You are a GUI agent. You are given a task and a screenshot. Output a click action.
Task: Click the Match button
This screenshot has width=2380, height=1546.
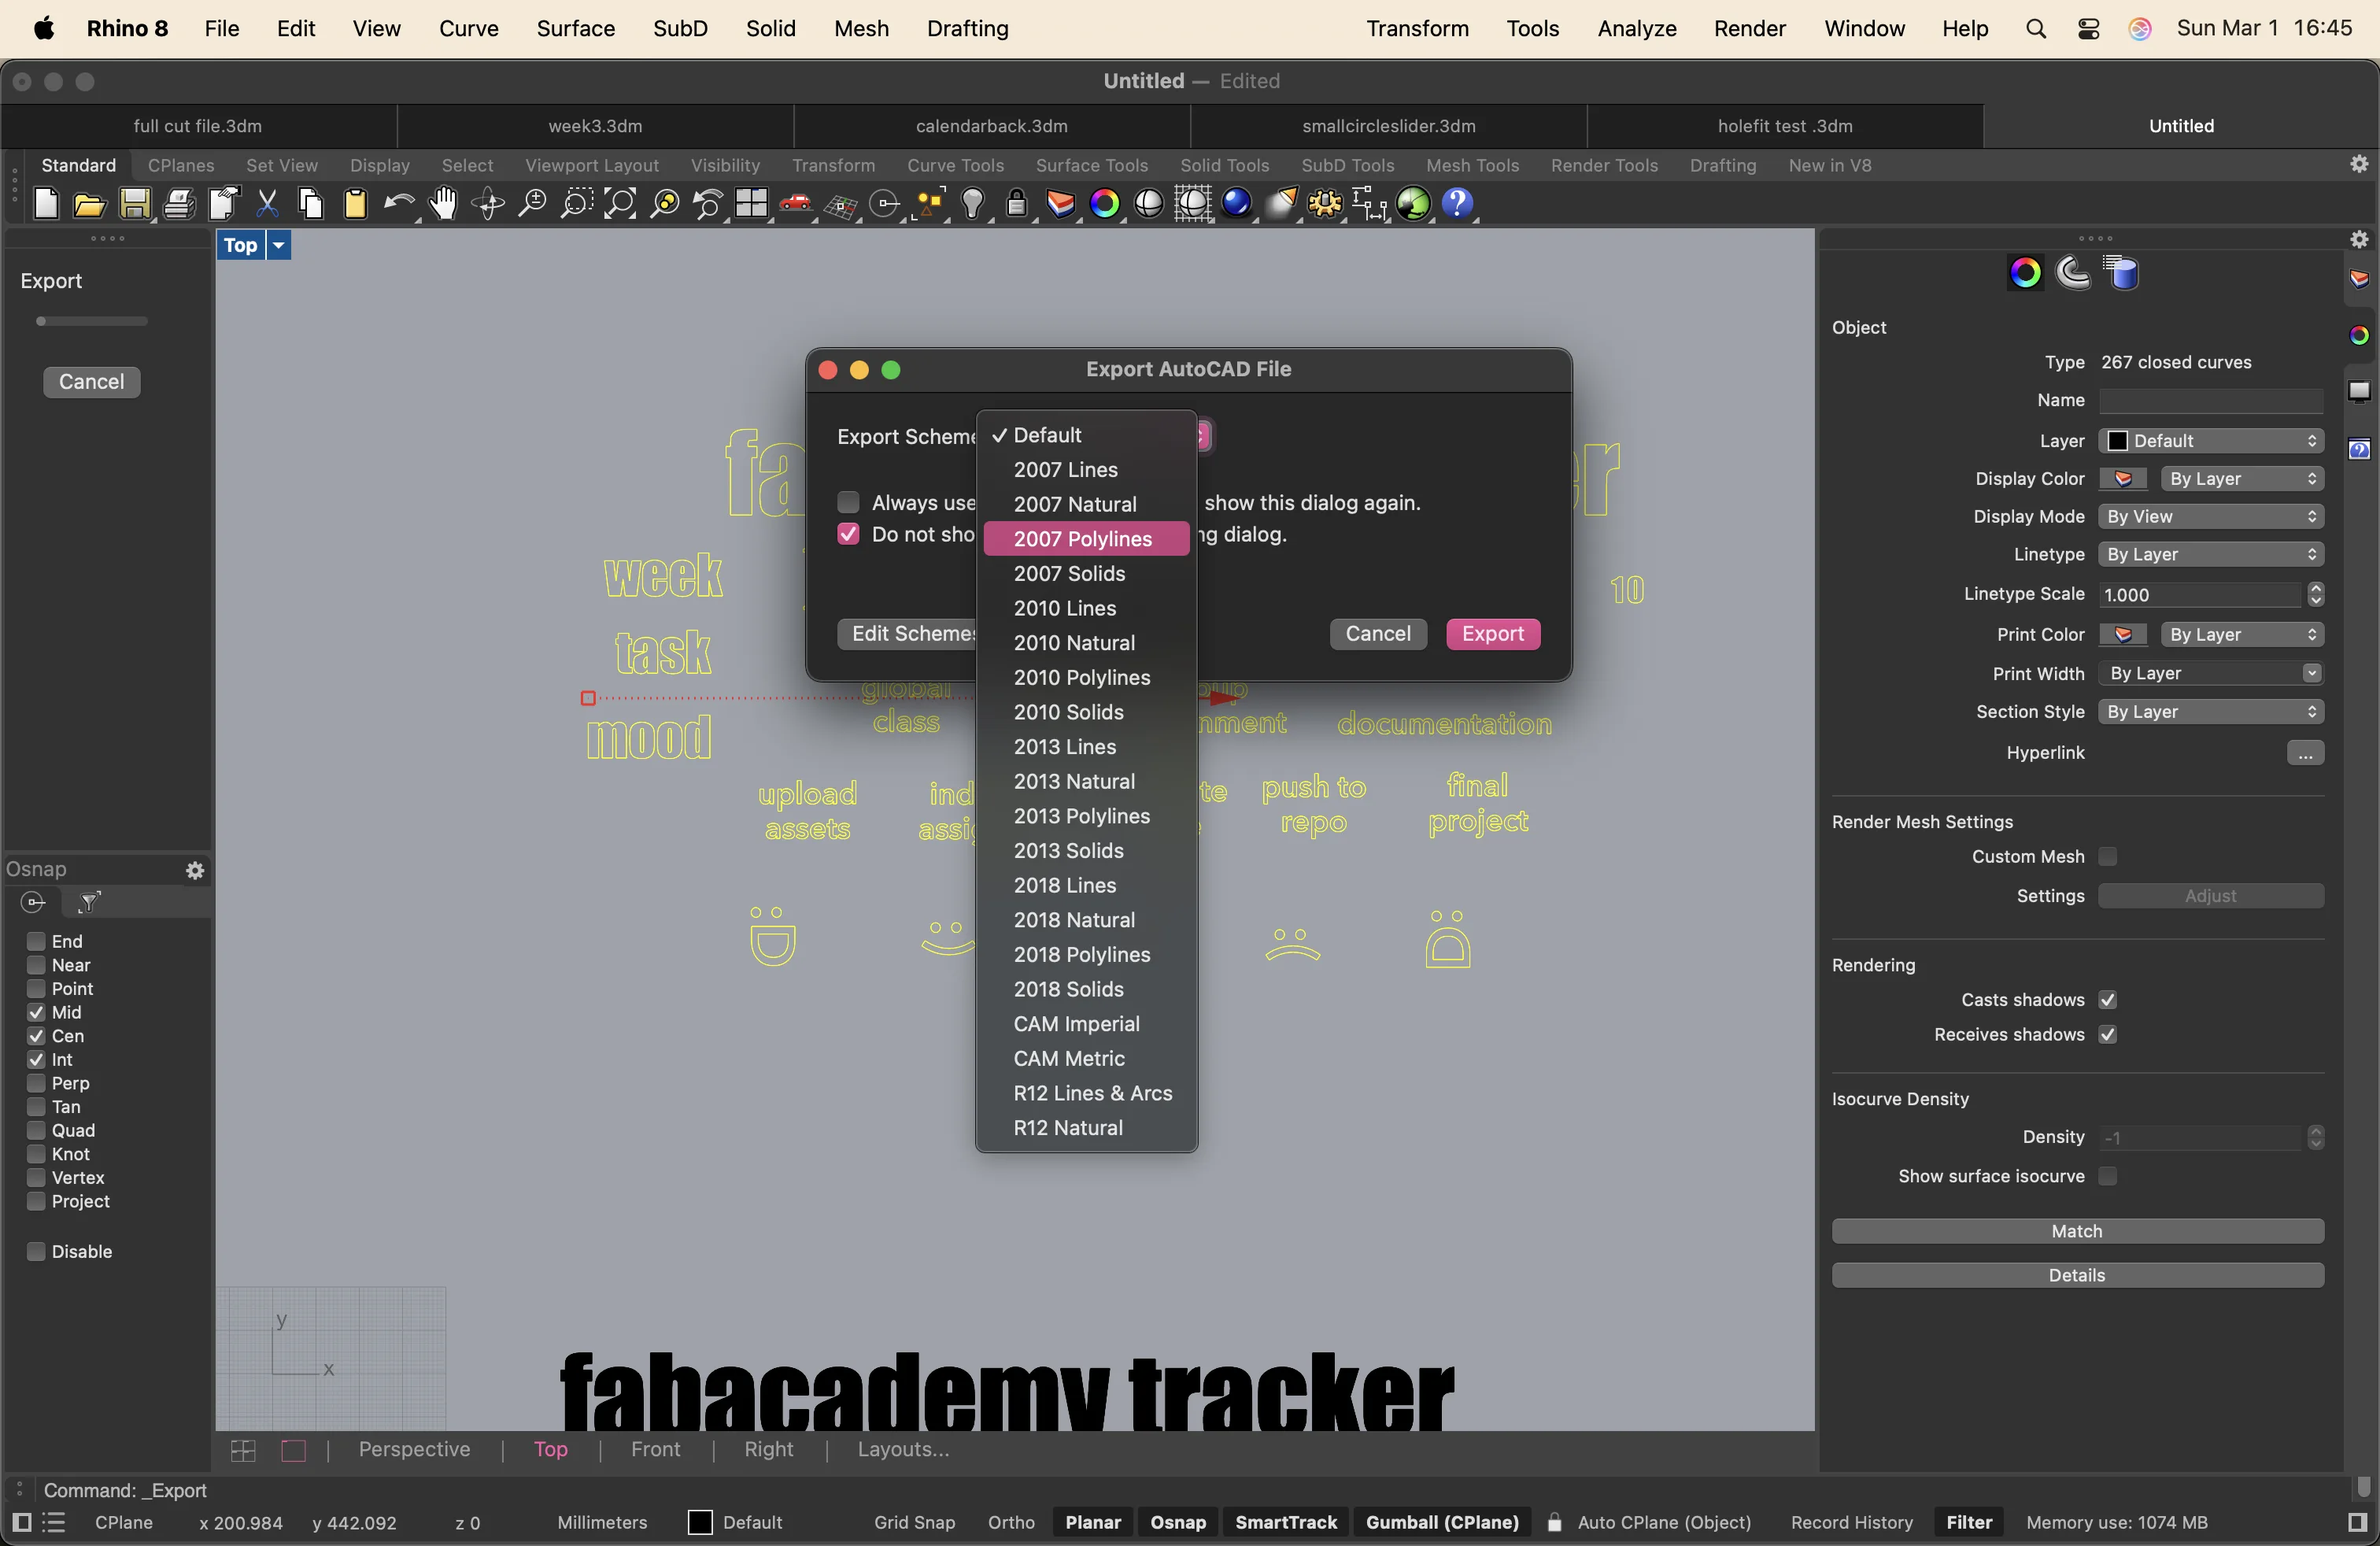pyautogui.click(x=2077, y=1231)
